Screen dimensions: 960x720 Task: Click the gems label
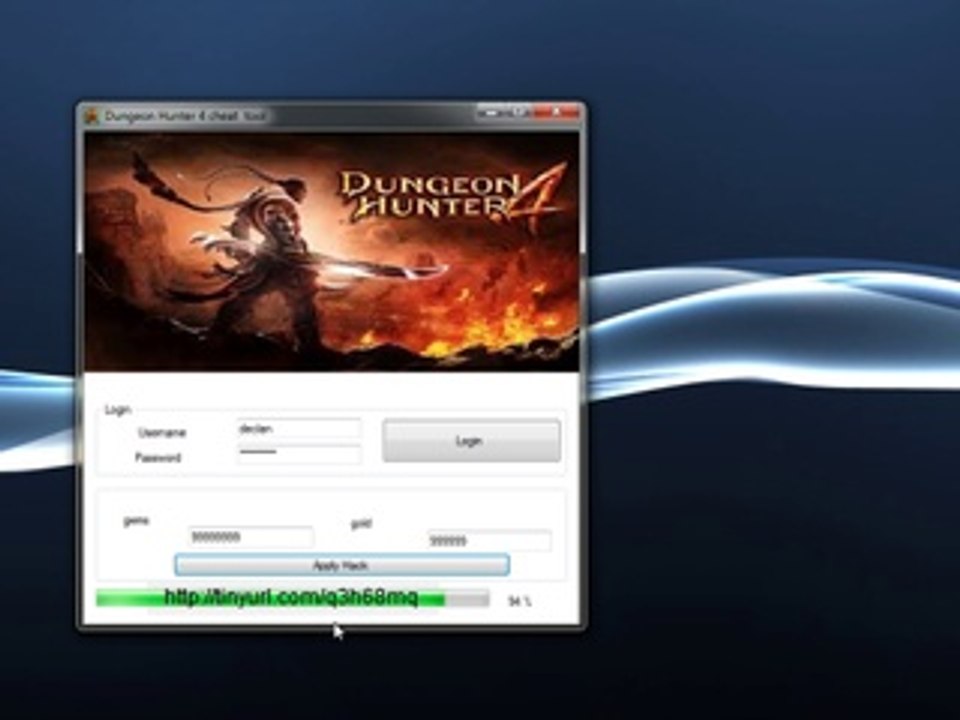pyautogui.click(x=137, y=521)
